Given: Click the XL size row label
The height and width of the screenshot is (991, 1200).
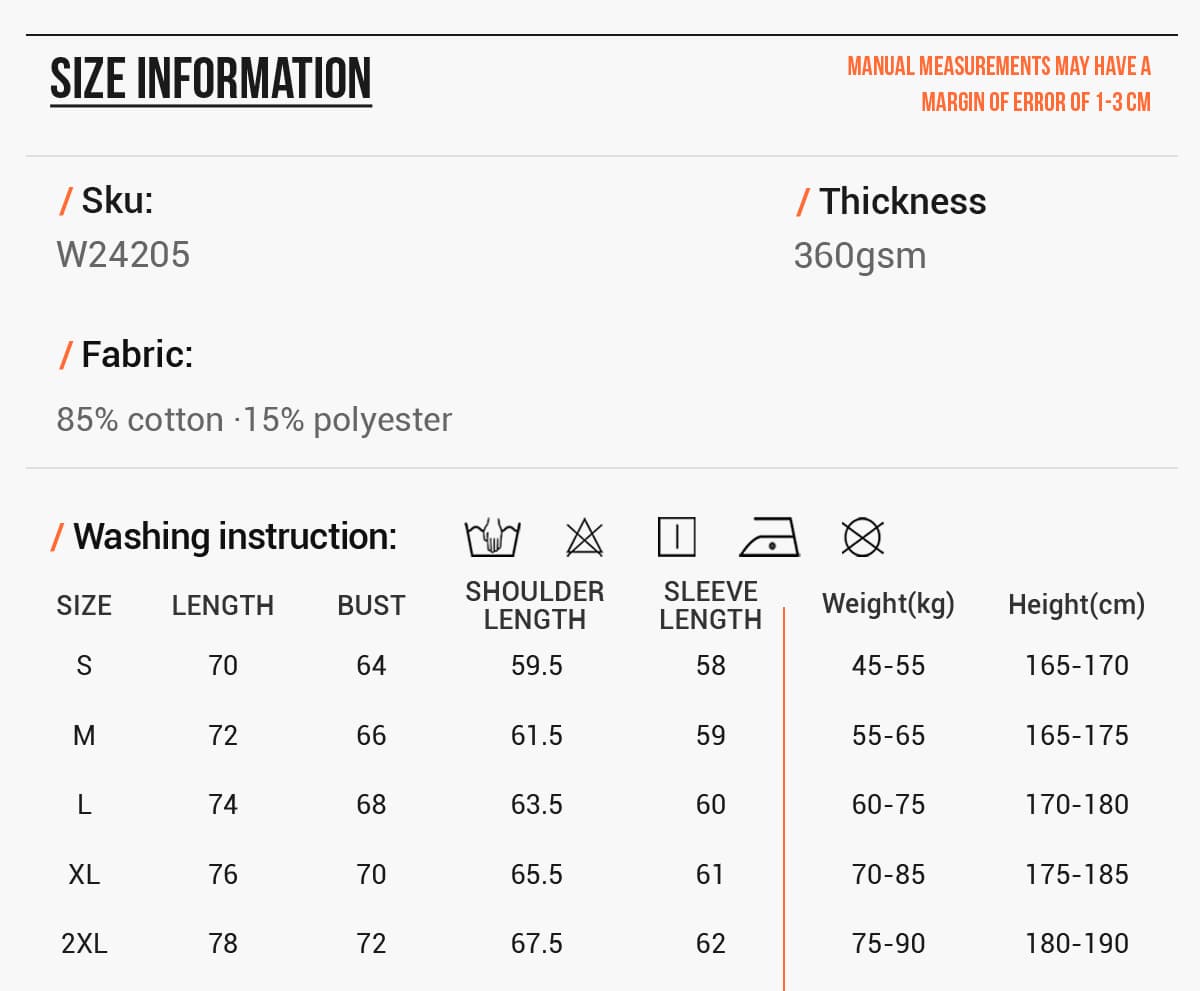Looking at the screenshot, I should [84, 875].
